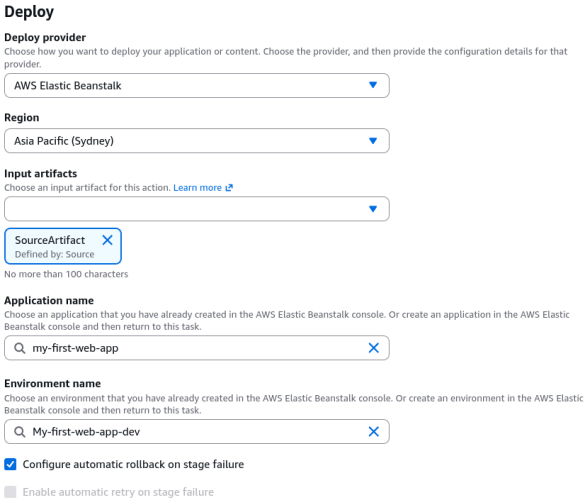Uncheck Configure automatic rollback on stage failure

(10, 464)
